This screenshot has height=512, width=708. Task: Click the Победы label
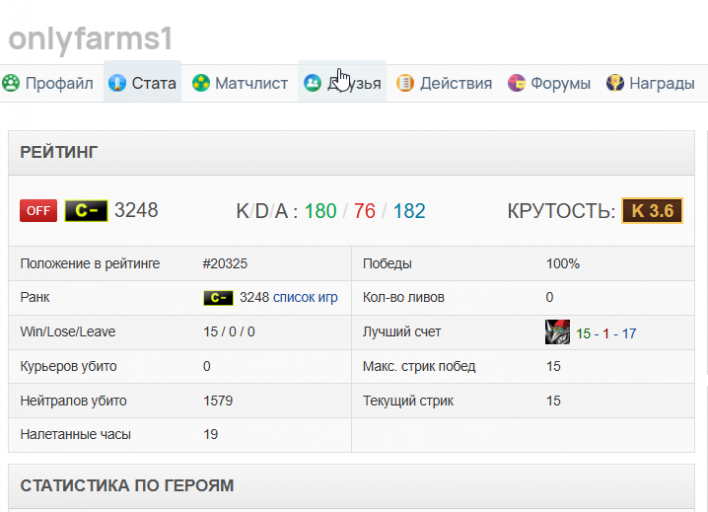(x=387, y=264)
